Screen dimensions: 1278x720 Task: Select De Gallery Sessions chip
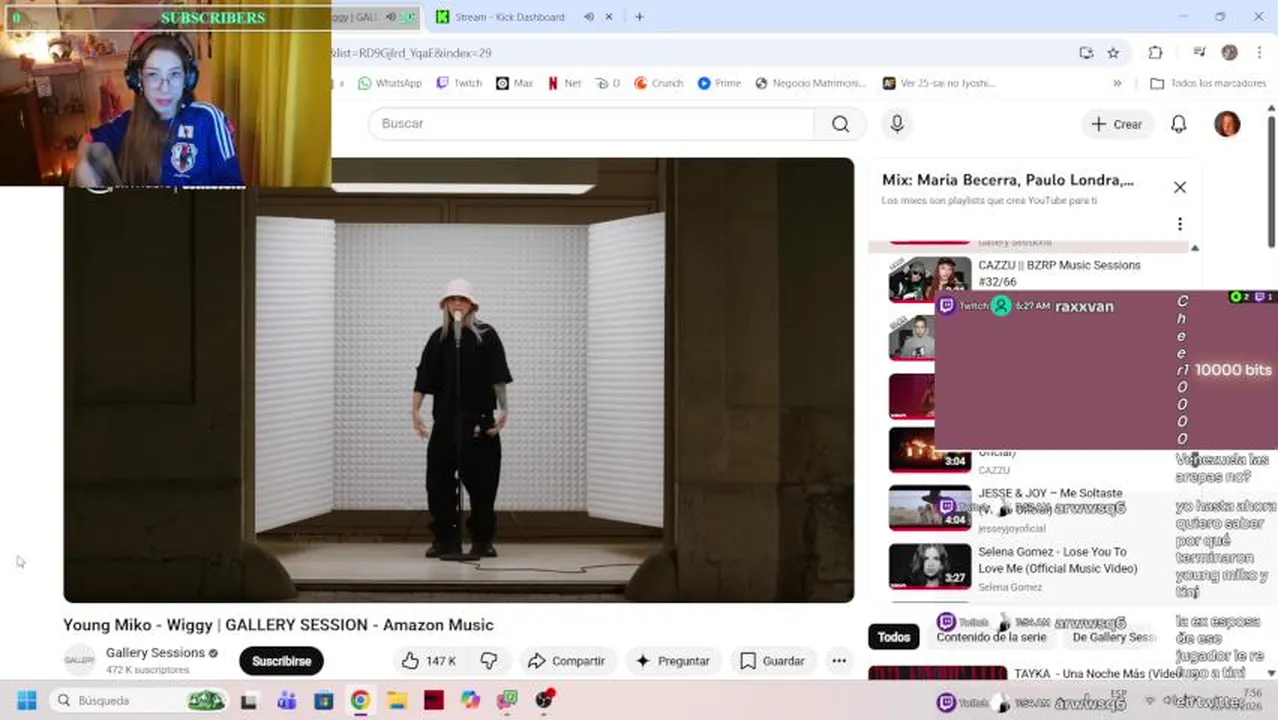(x=1114, y=637)
